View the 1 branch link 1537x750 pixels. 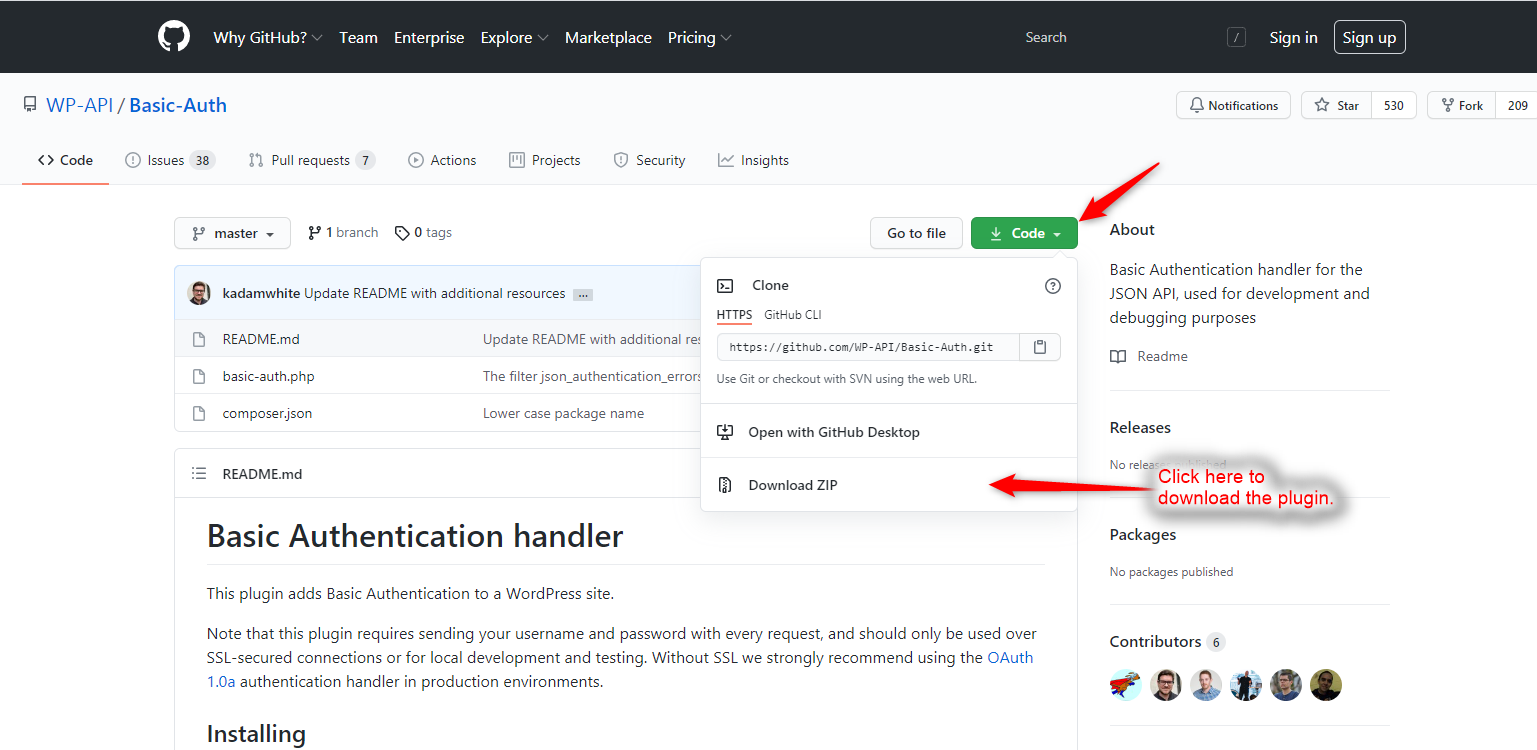pos(343,233)
